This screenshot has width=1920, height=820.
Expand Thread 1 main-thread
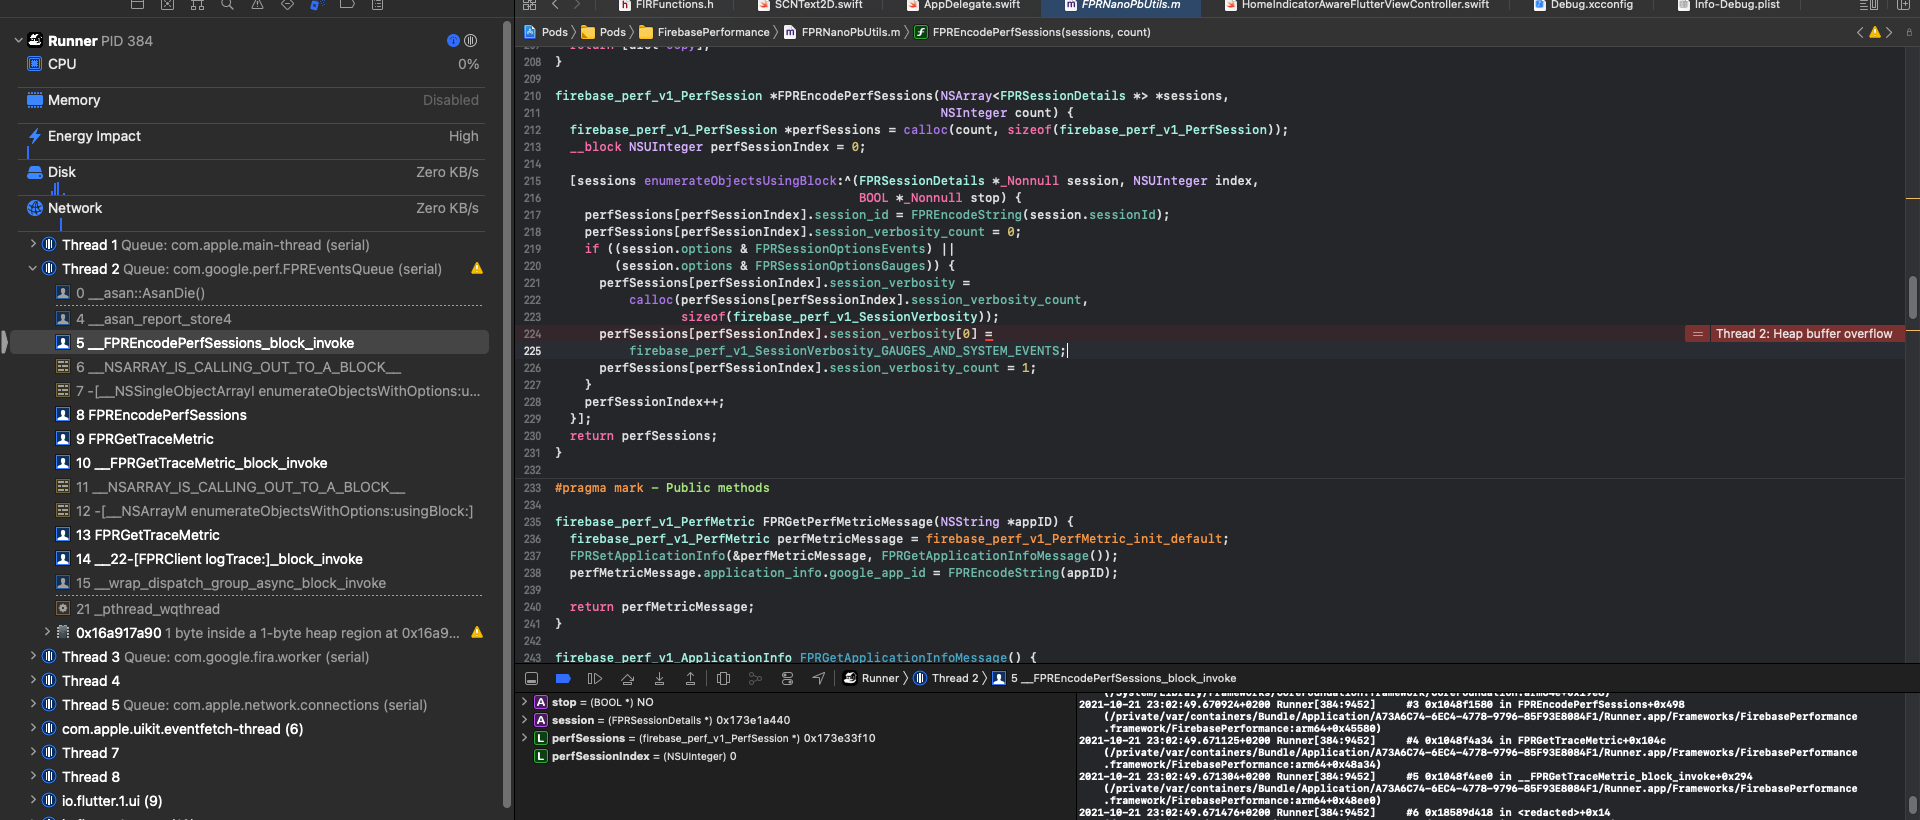pyautogui.click(x=33, y=244)
